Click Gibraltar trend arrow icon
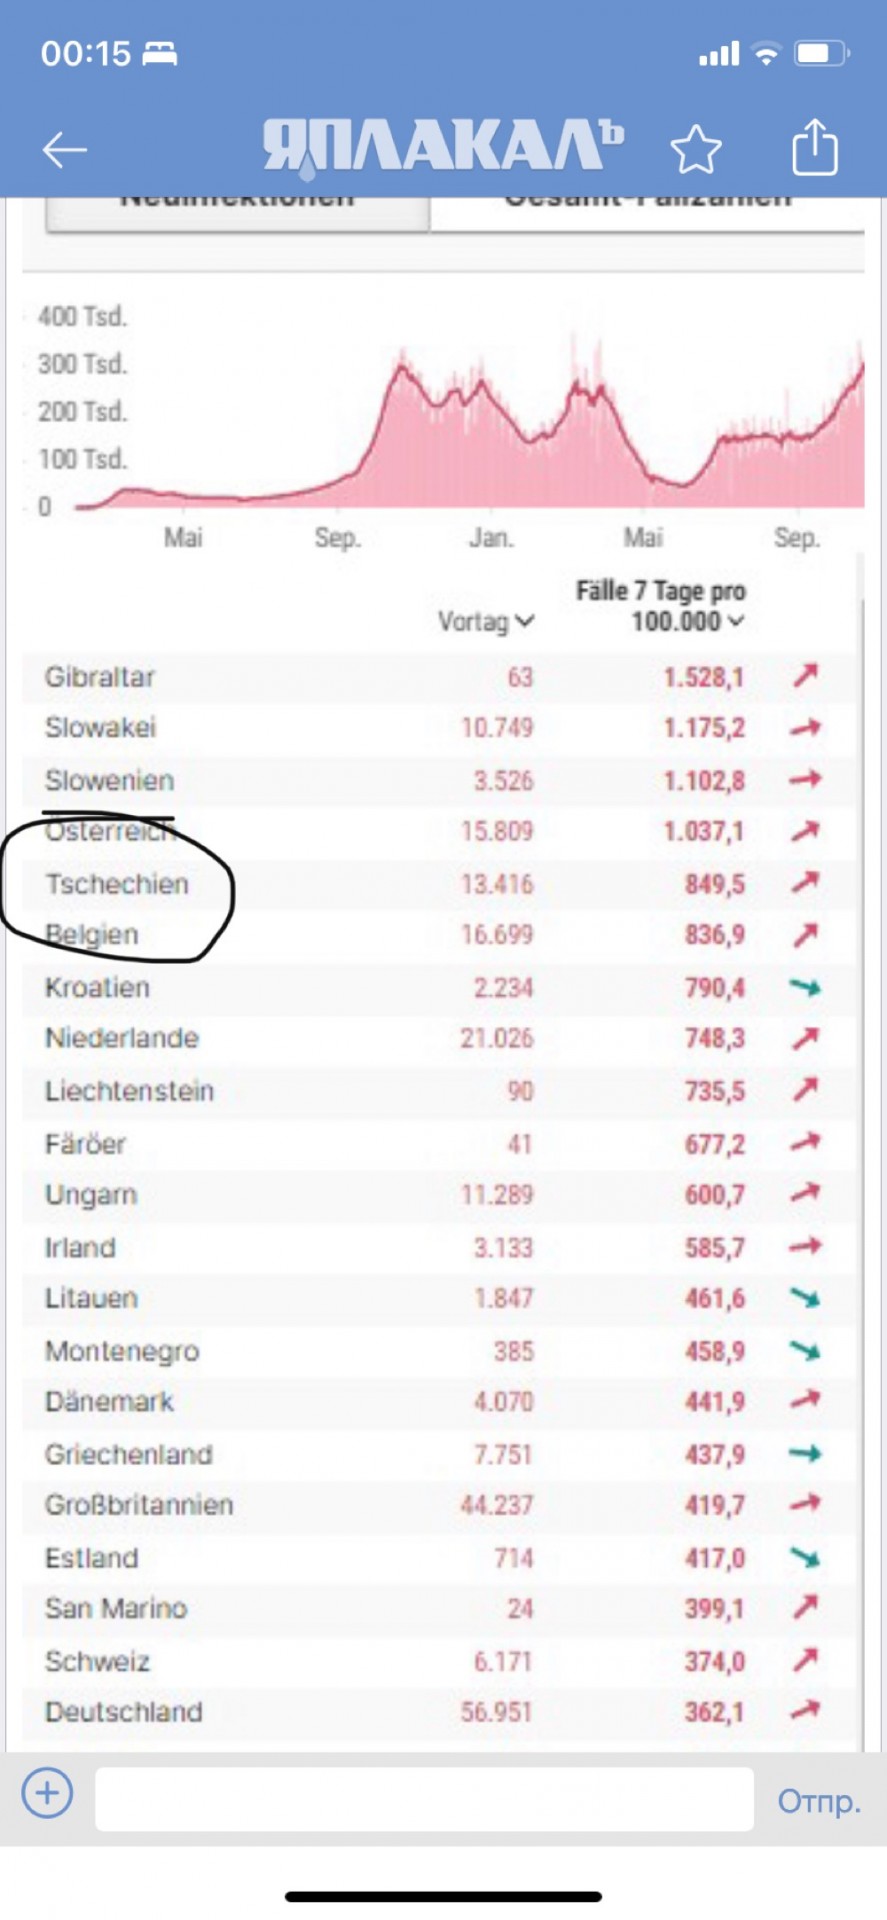 click(805, 676)
